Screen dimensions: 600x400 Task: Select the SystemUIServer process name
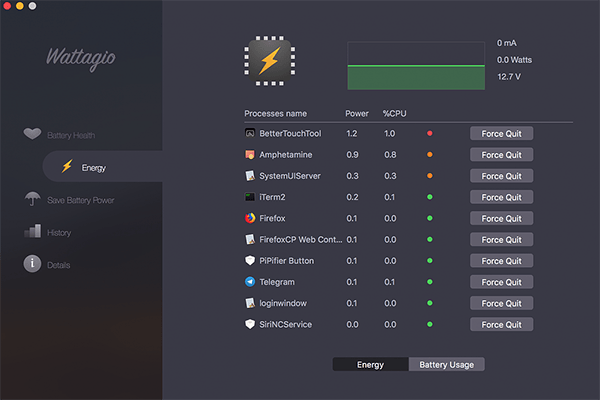(x=290, y=176)
